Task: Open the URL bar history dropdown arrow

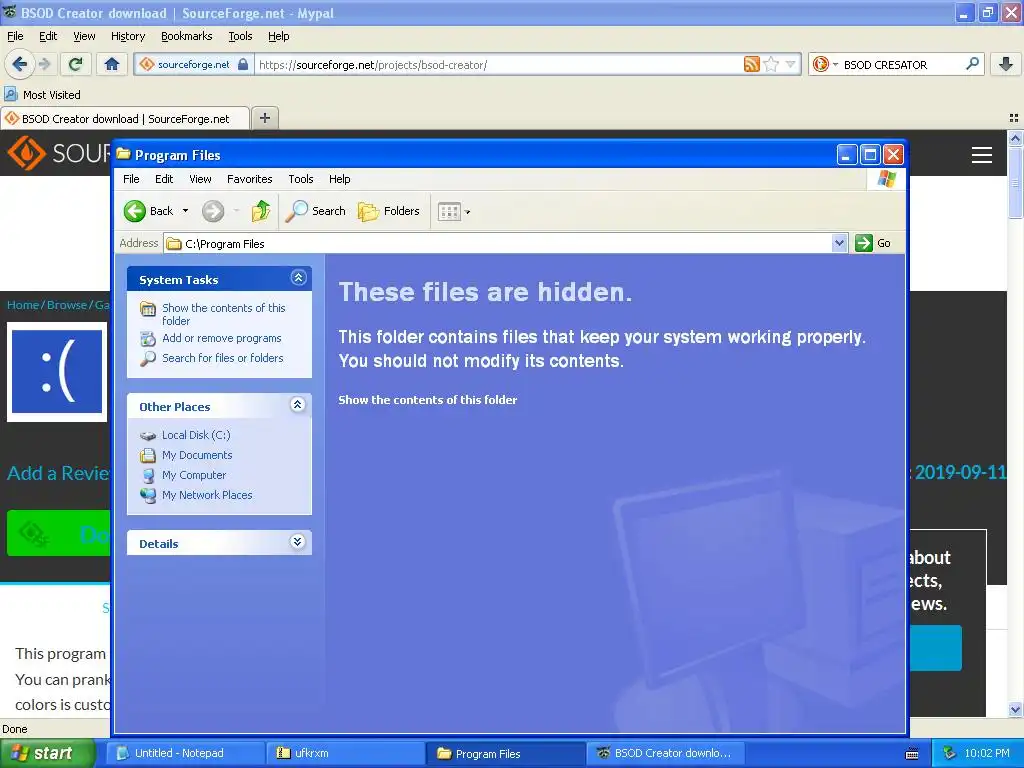Action: click(790, 64)
